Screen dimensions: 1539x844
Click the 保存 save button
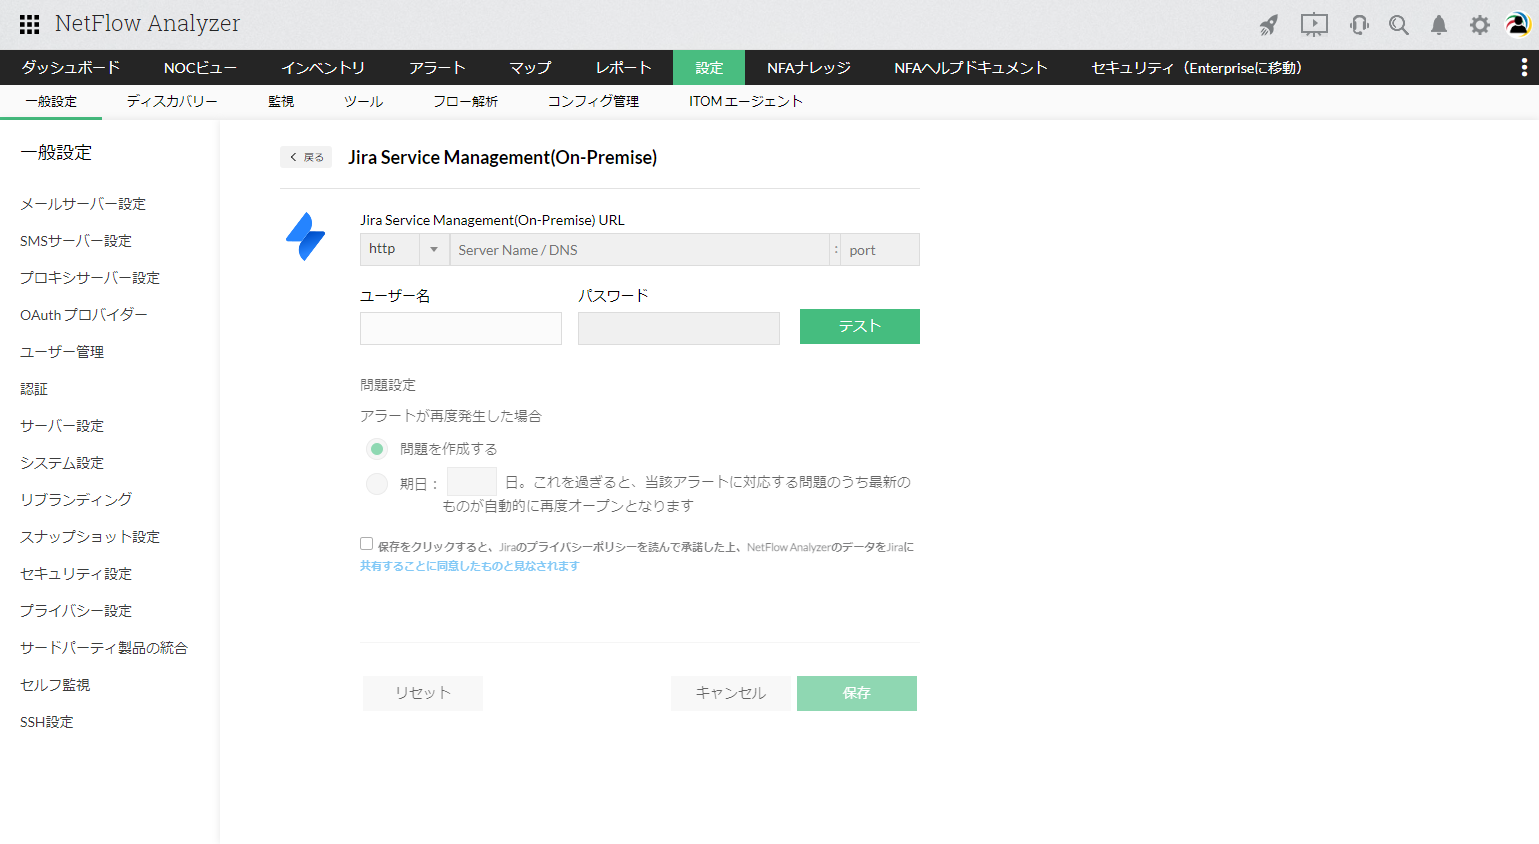click(x=857, y=693)
